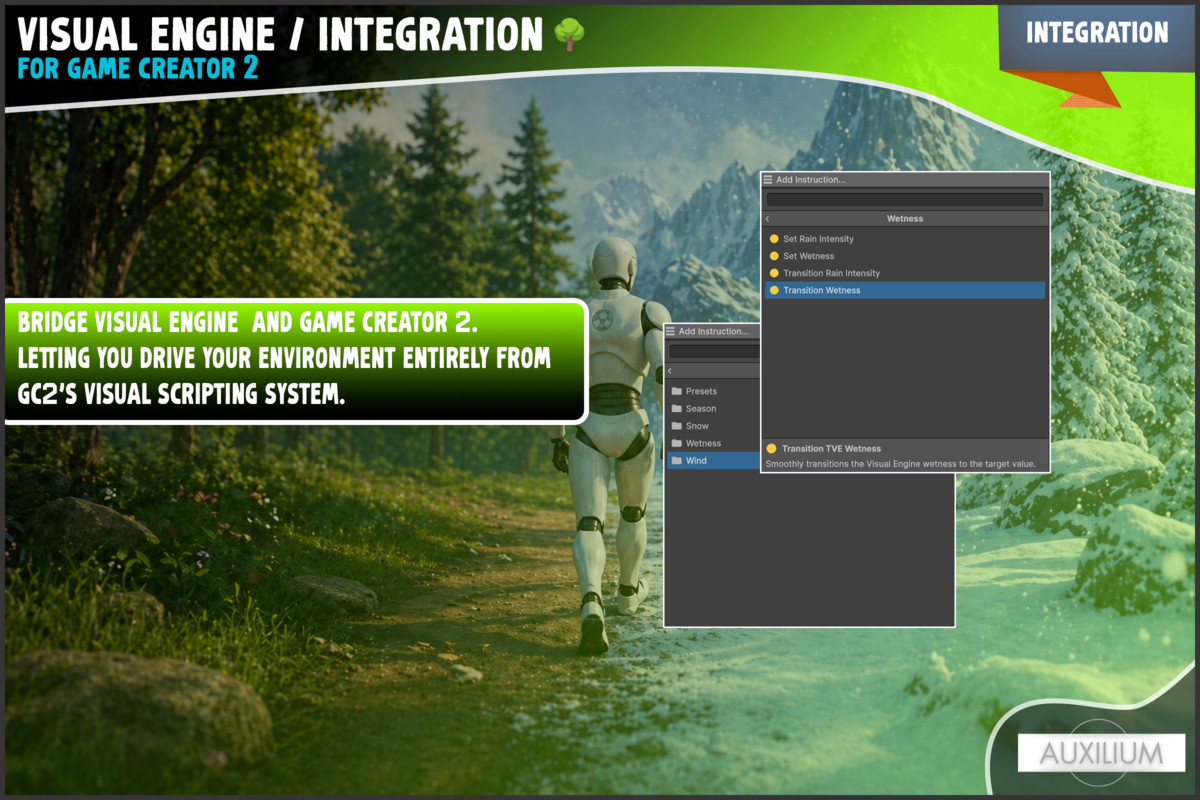This screenshot has height=800, width=1200.
Task: Click the back chevron in the rear instruction window
Action: [x=671, y=370]
